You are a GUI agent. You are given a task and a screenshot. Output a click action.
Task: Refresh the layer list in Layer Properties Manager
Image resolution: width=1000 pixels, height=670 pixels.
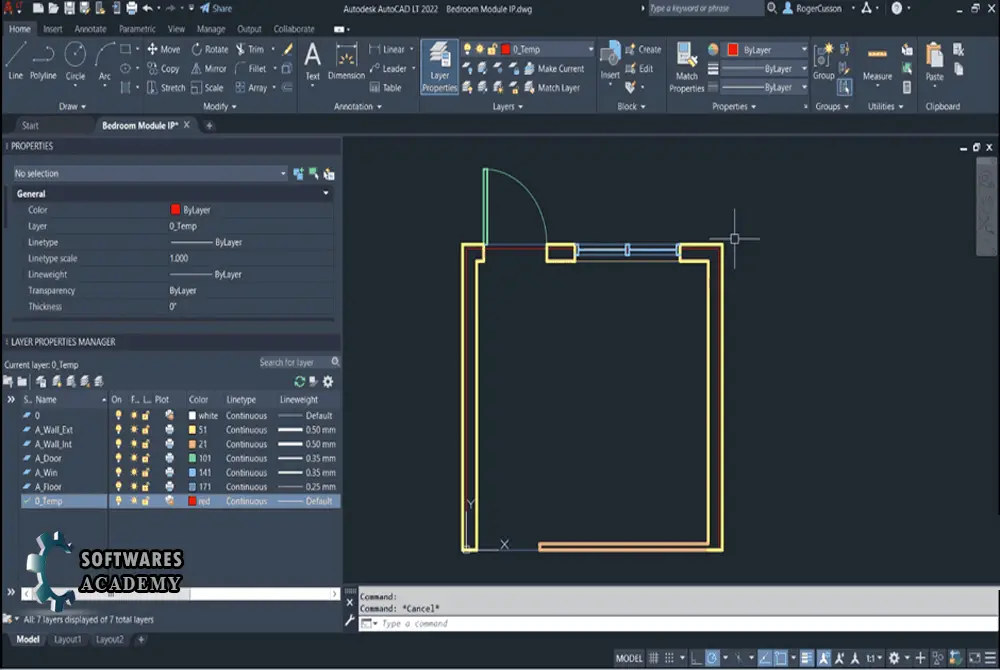coord(299,381)
